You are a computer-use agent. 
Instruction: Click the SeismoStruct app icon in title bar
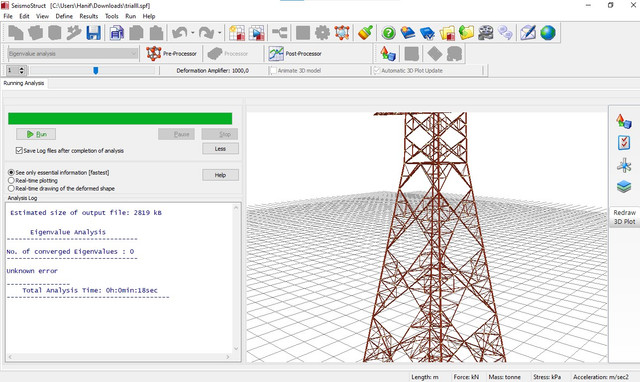5,5
